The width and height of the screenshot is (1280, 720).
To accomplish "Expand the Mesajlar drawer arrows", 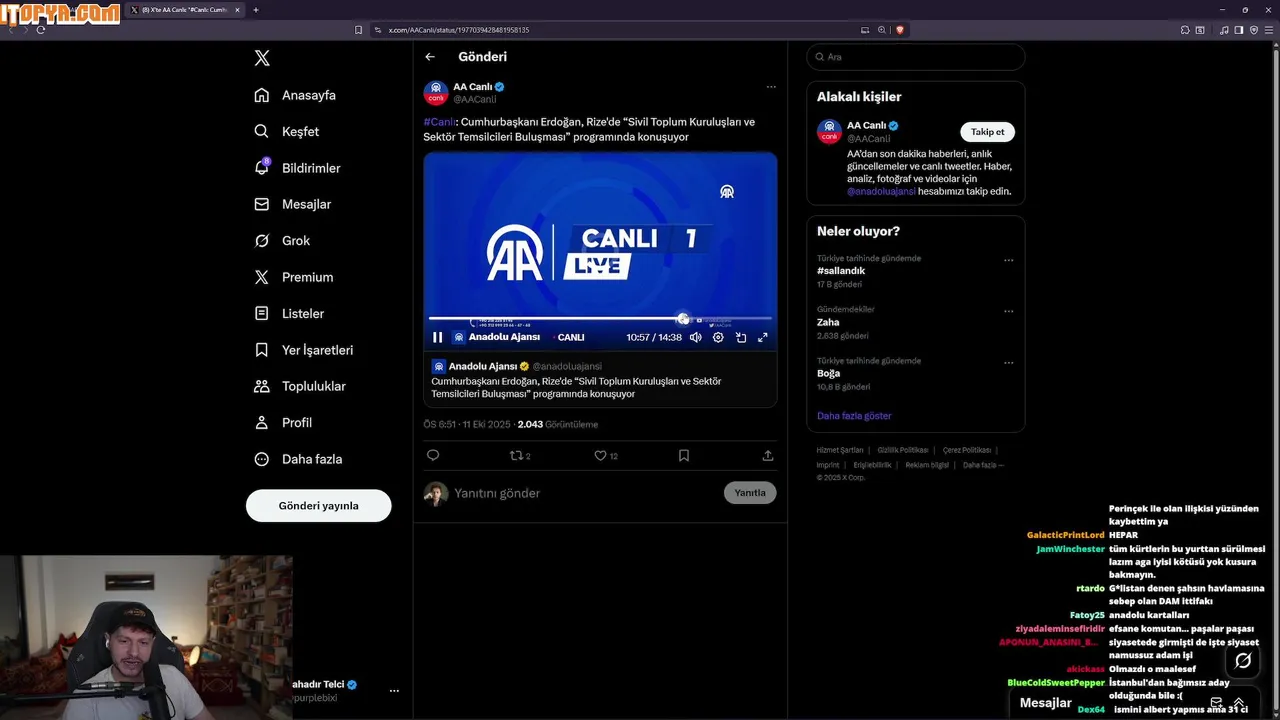I will pyautogui.click(x=1239, y=703).
